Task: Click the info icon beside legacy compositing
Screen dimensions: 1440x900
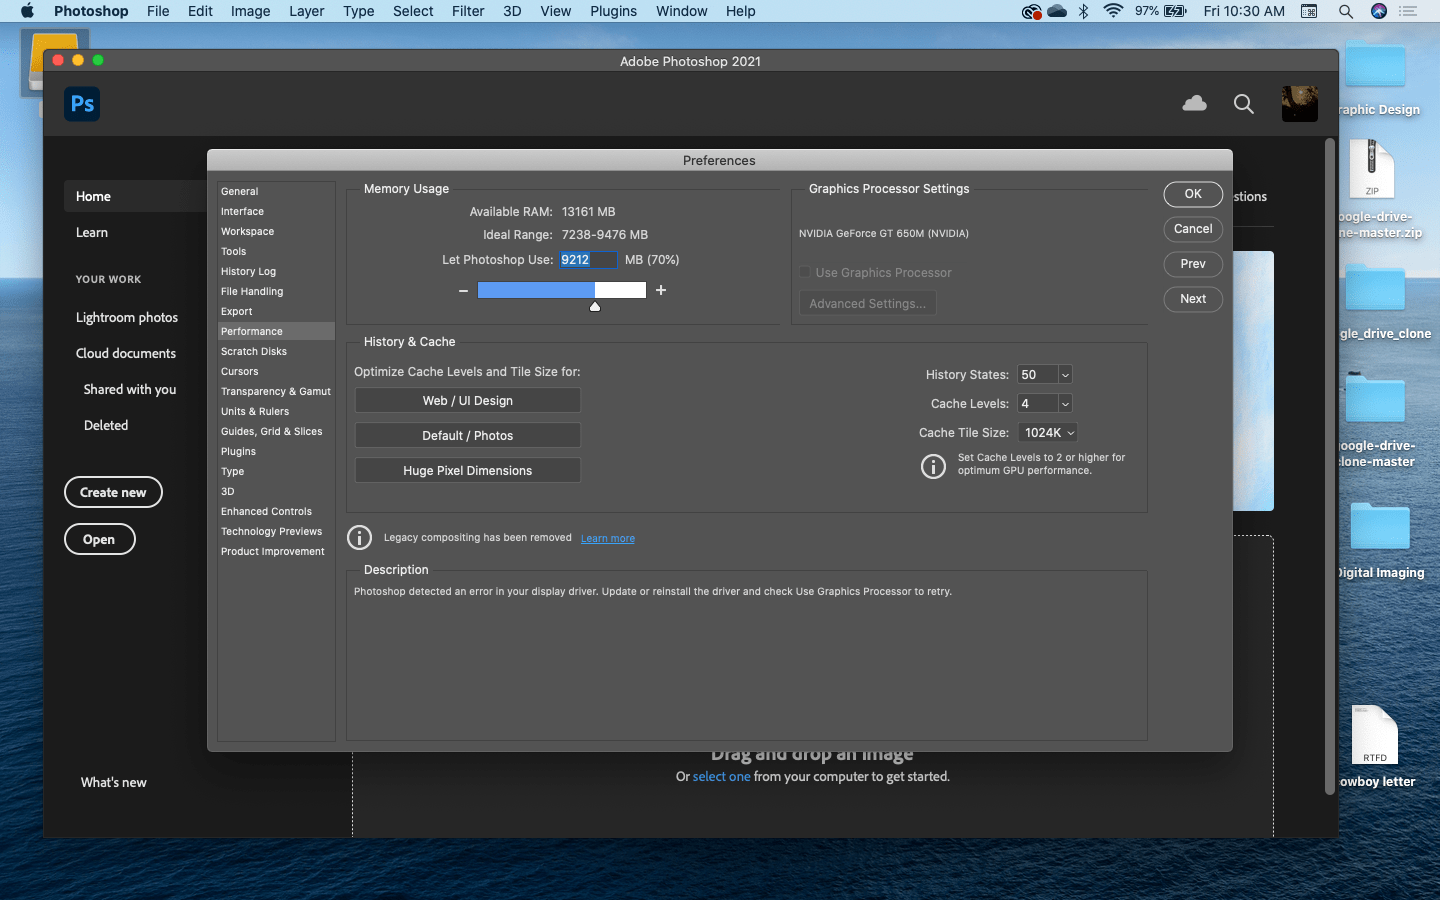Action: pyautogui.click(x=359, y=538)
